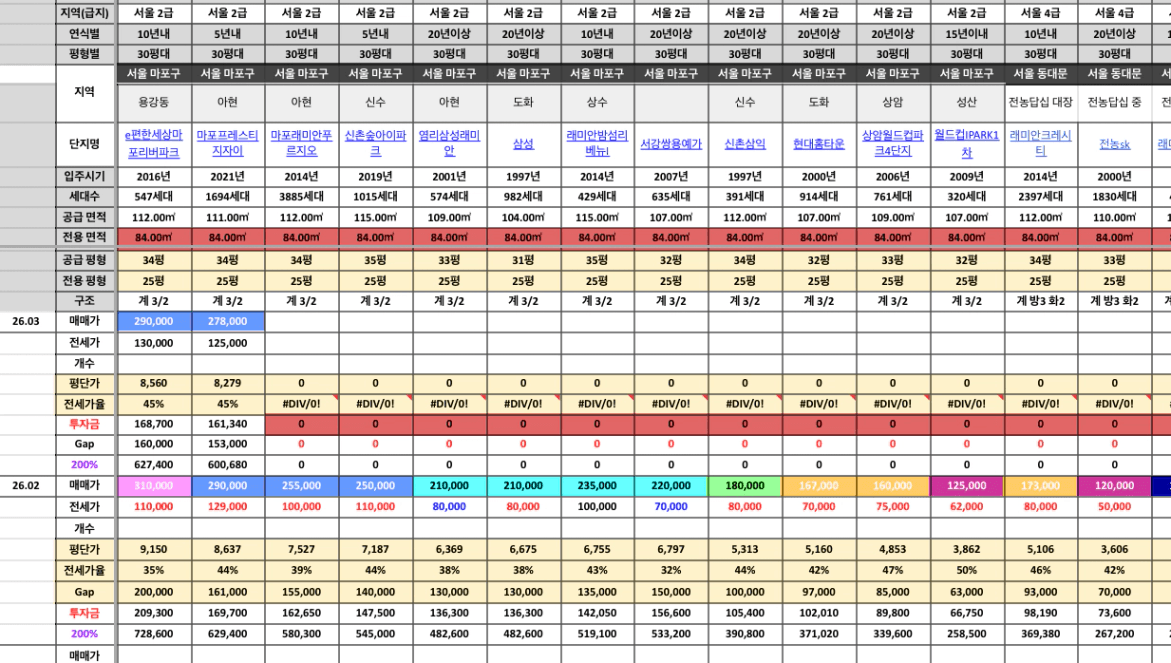Click the 단지명 row header cell
The width and height of the screenshot is (1171, 663).
click(x=84, y=144)
